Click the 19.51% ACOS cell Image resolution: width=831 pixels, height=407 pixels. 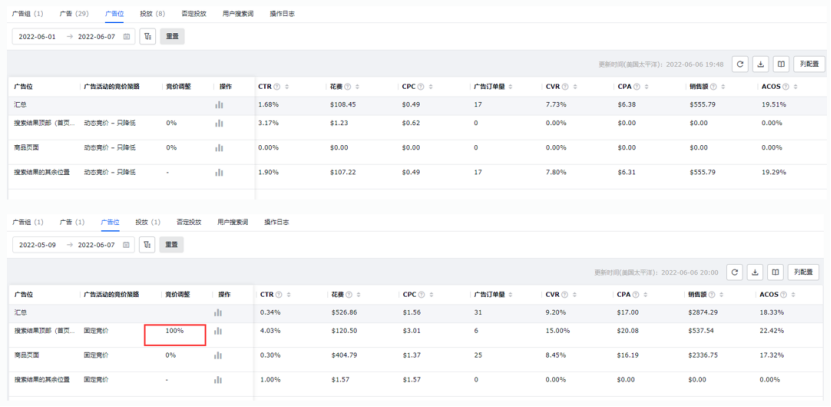[774, 105]
